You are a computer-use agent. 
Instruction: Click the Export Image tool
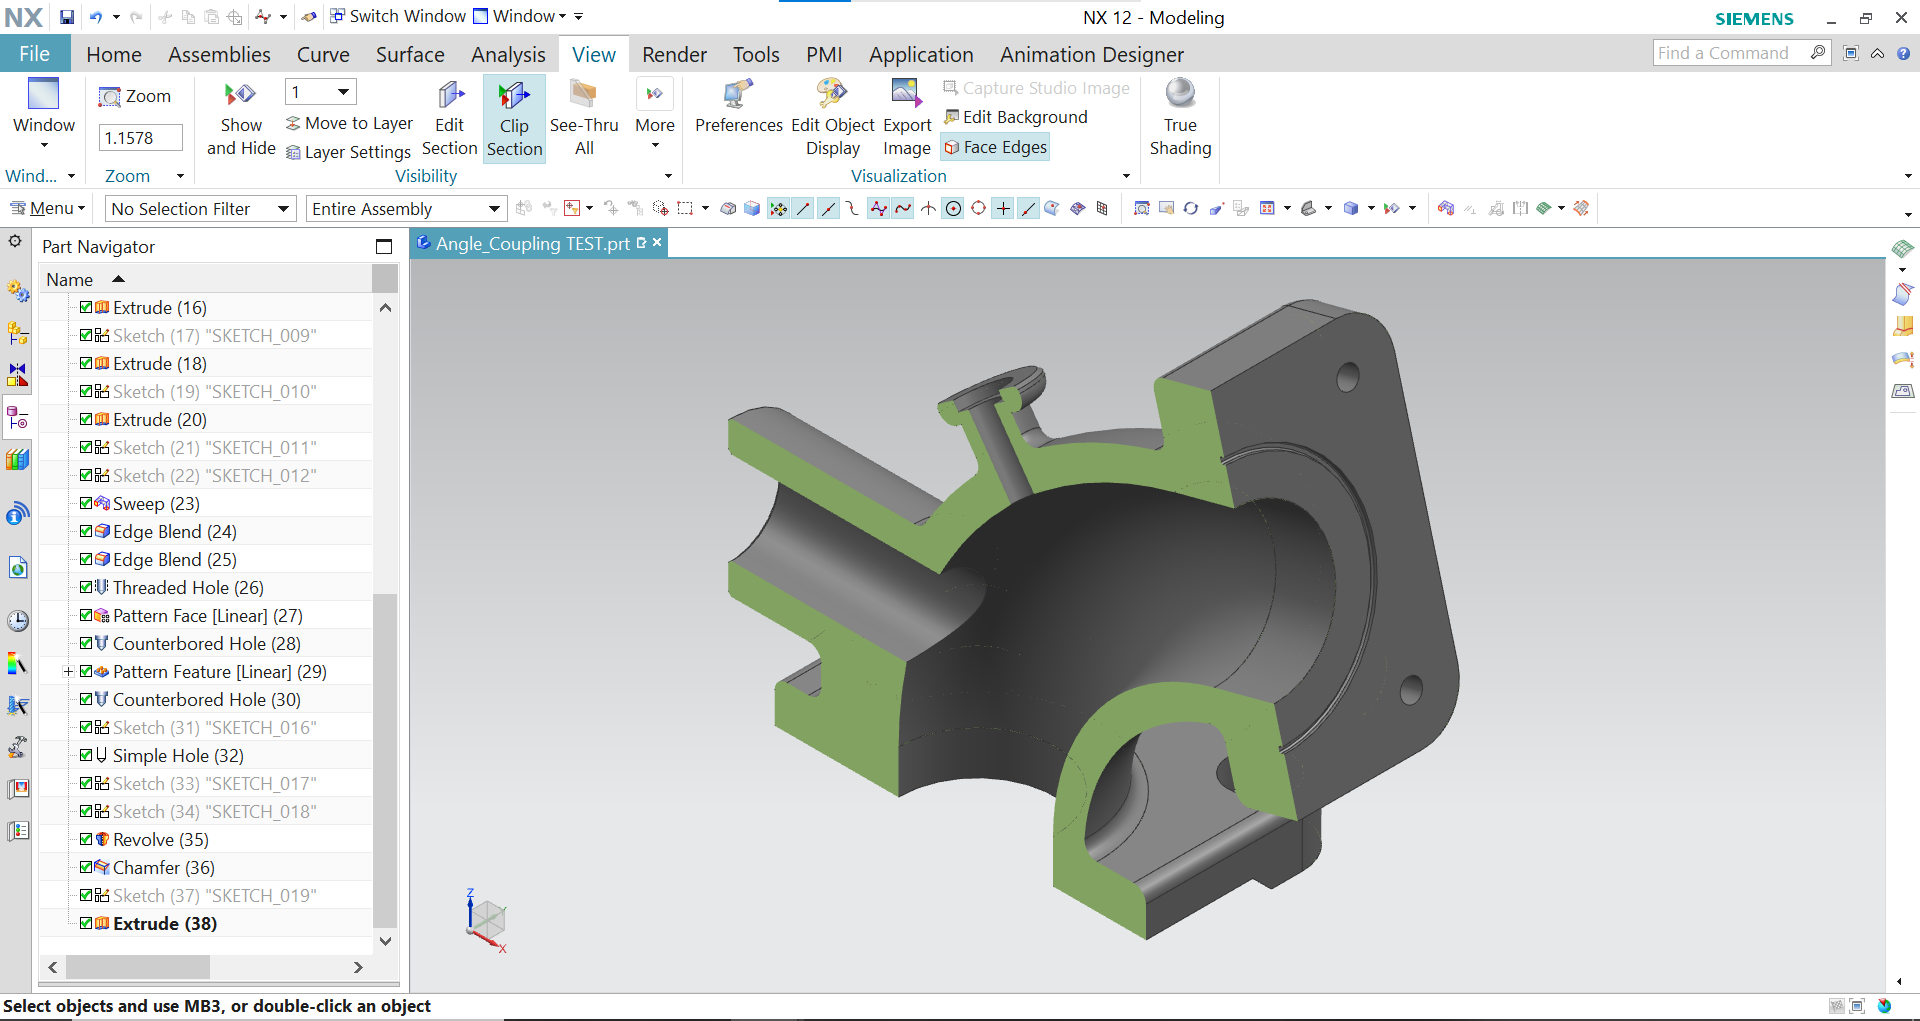(x=907, y=118)
